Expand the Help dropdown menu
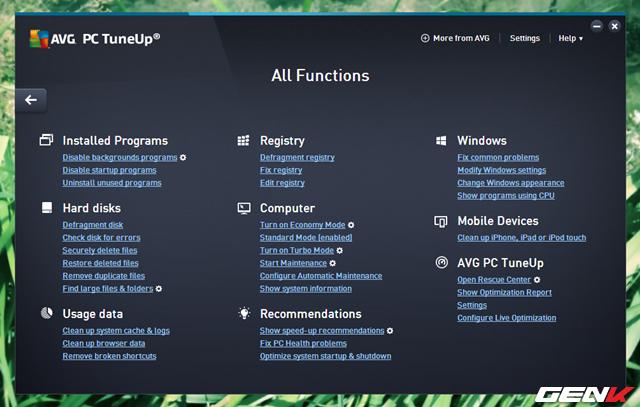This screenshot has width=640, height=407. pyautogui.click(x=570, y=39)
